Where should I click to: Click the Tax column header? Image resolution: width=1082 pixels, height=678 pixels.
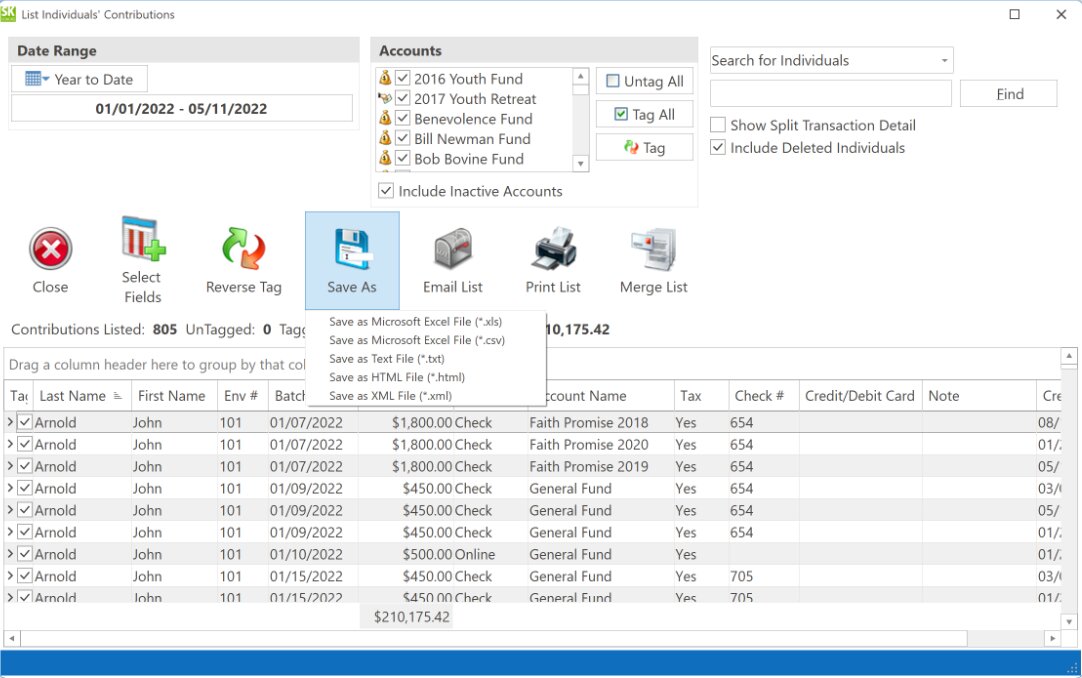[x=702, y=396]
